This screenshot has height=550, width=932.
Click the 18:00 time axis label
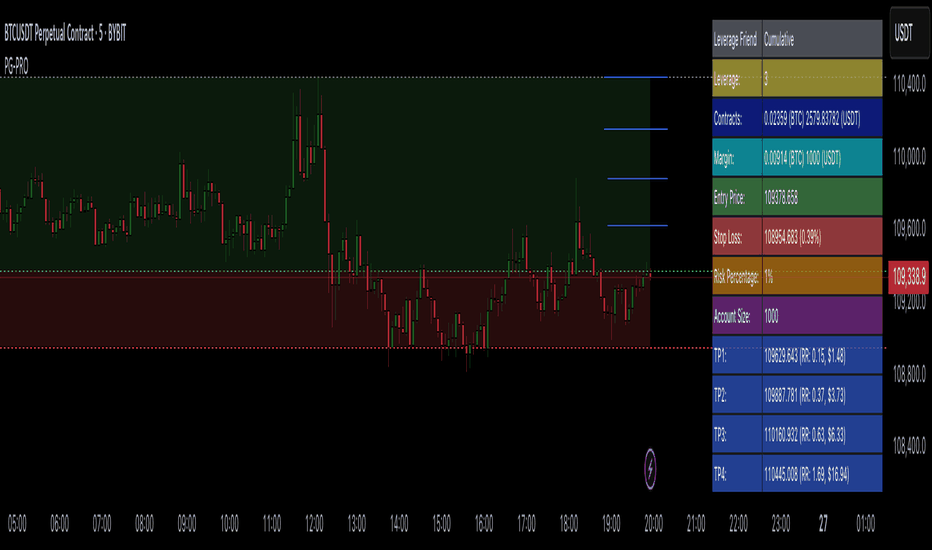[569, 524]
